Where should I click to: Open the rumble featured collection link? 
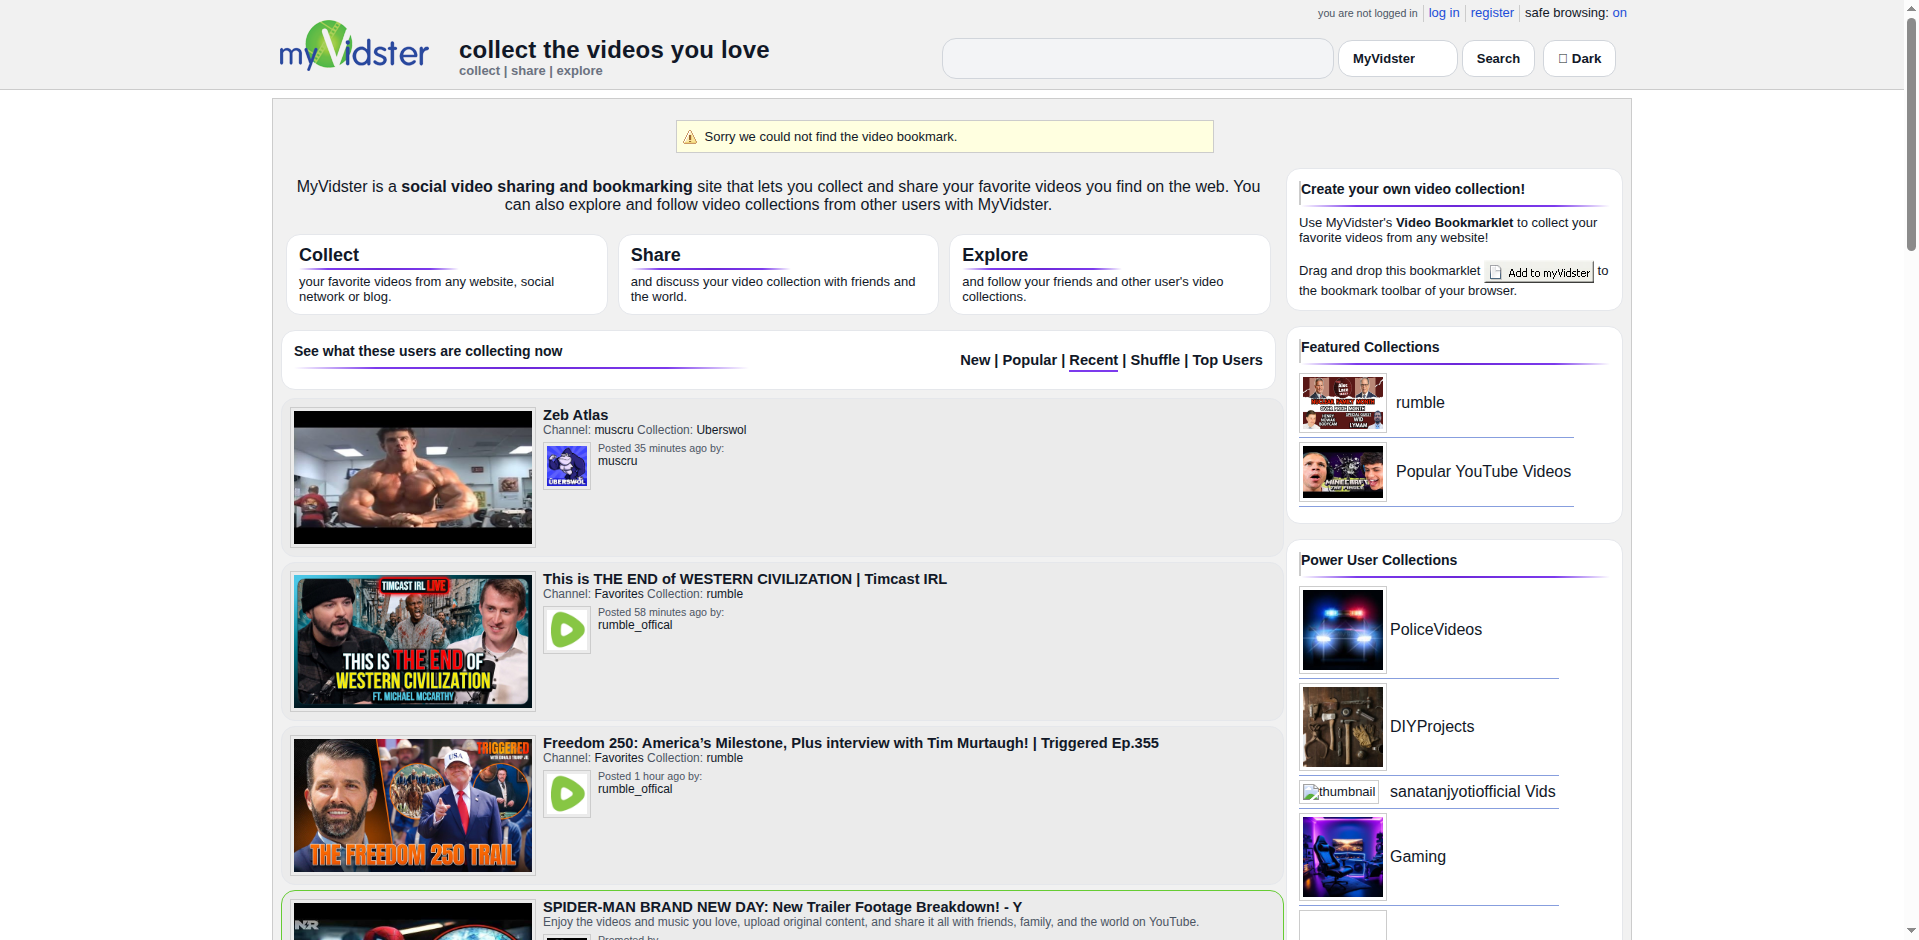tap(1420, 403)
